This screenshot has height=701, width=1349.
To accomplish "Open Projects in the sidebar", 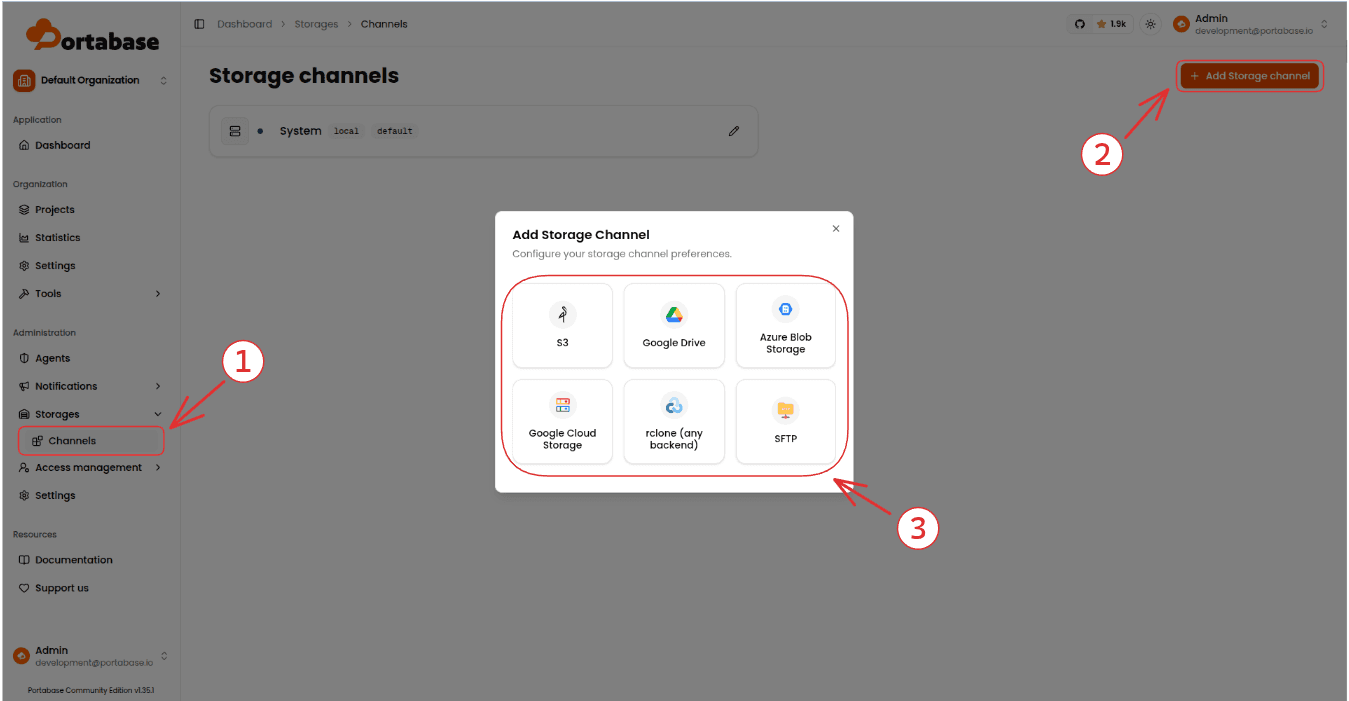I will point(90,210).
